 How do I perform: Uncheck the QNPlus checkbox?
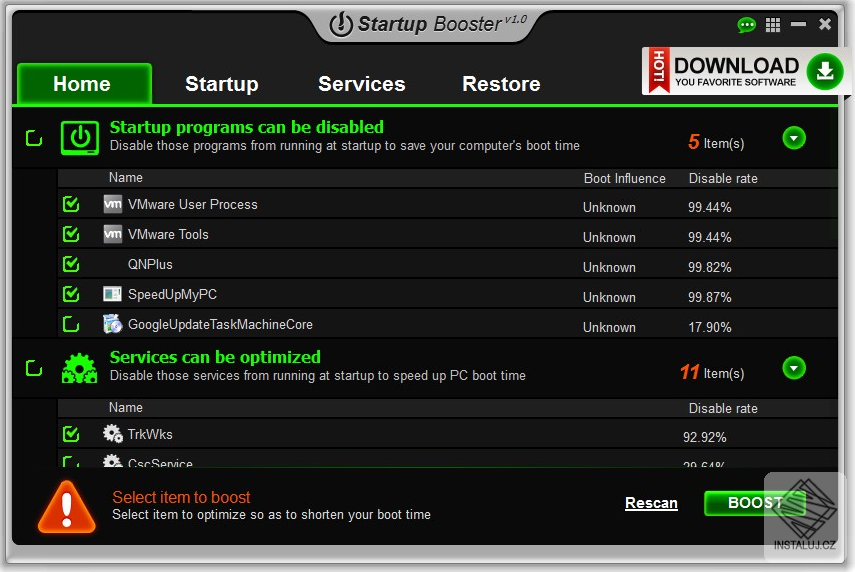[x=71, y=264]
